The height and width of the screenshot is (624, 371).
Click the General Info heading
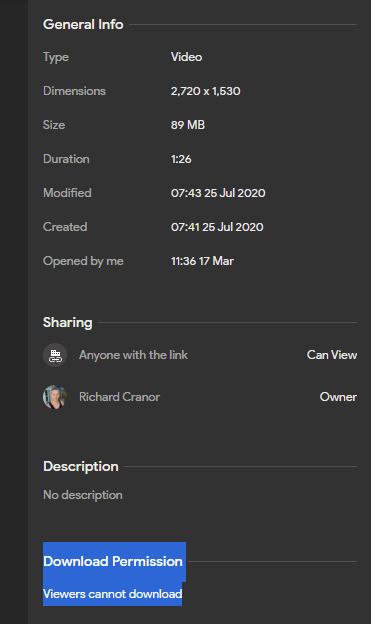[x=83, y=24]
